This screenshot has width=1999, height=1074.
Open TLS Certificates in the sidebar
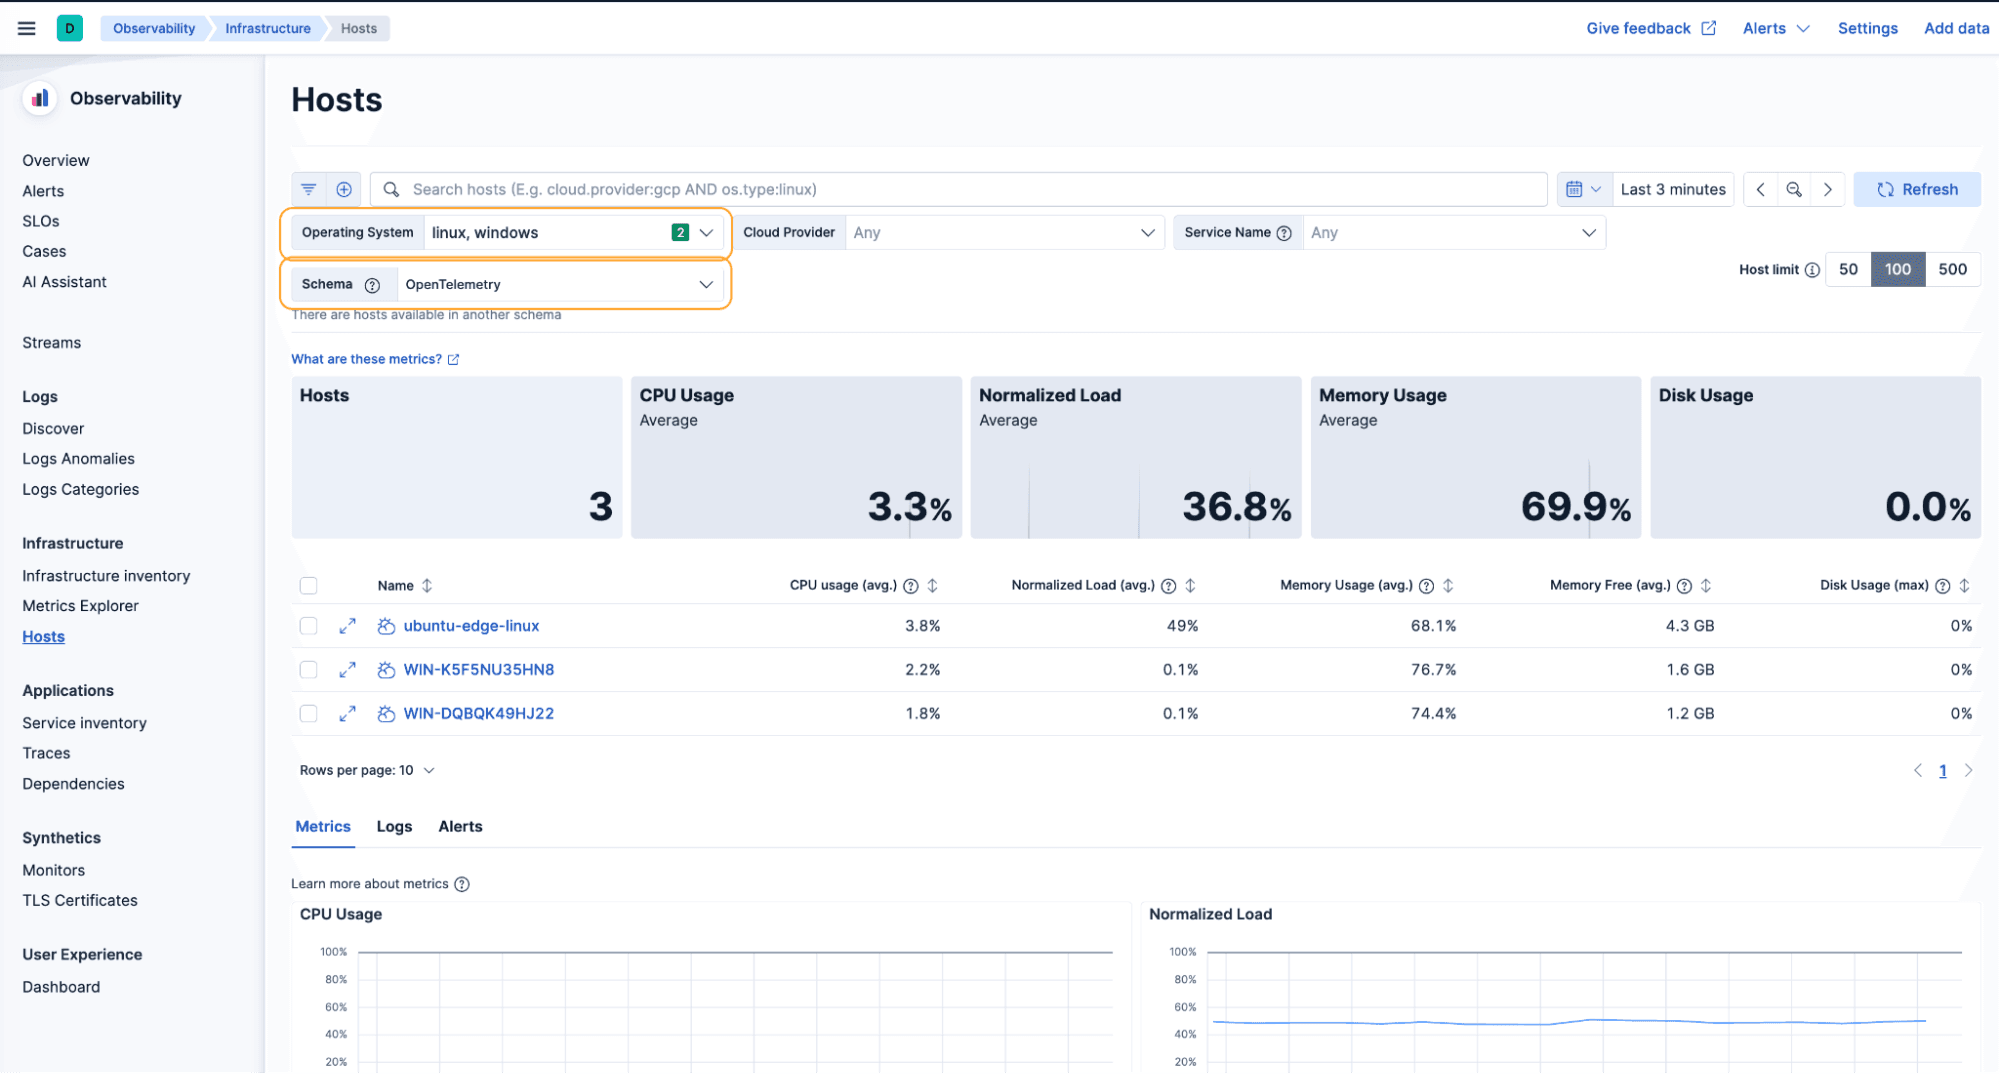pyautogui.click(x=80, y=901)
